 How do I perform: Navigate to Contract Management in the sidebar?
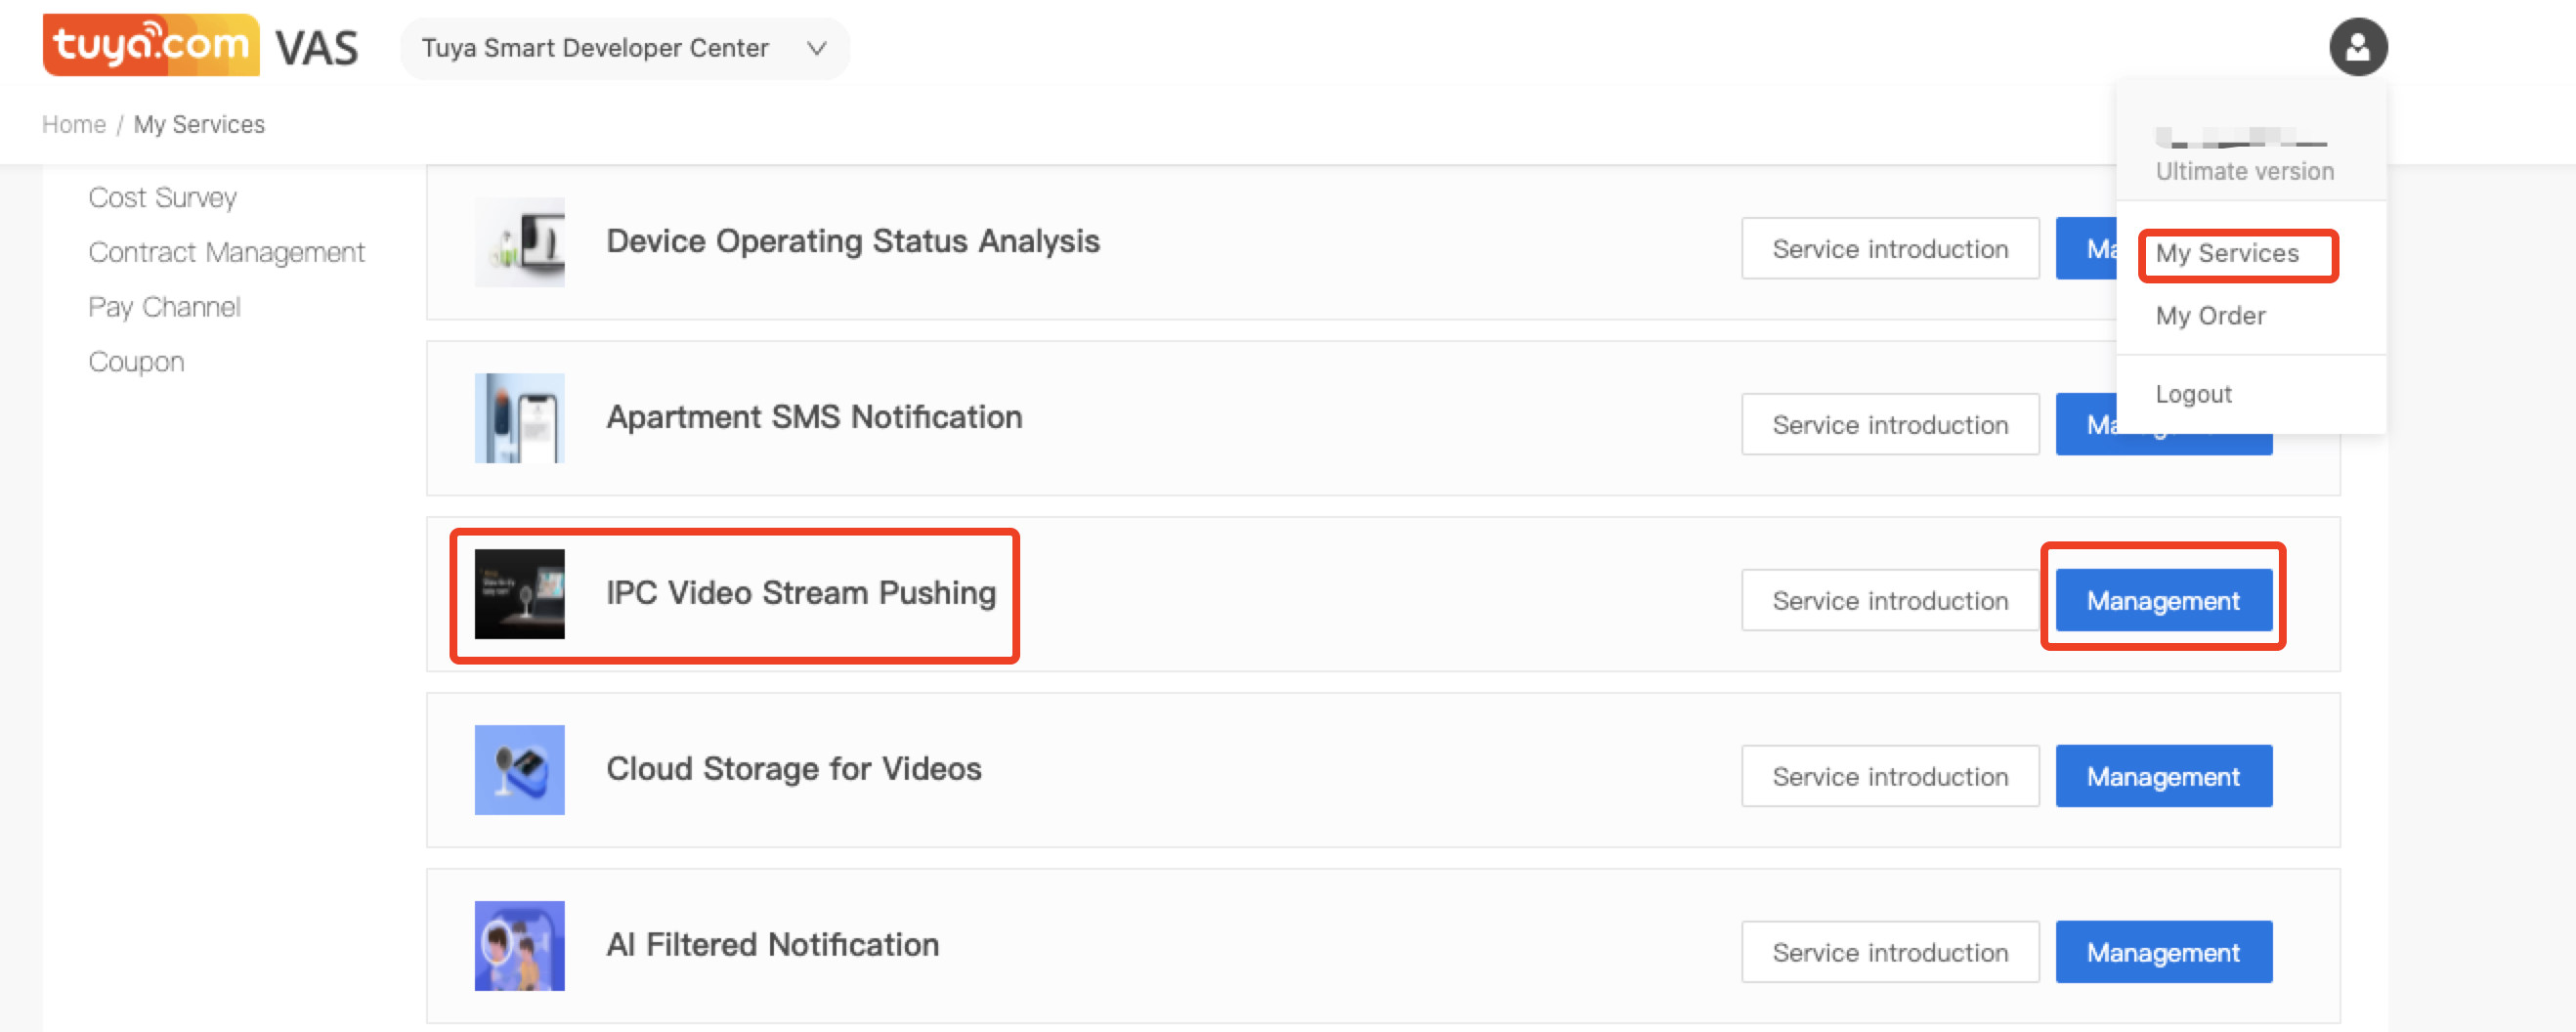click(226, 252)
